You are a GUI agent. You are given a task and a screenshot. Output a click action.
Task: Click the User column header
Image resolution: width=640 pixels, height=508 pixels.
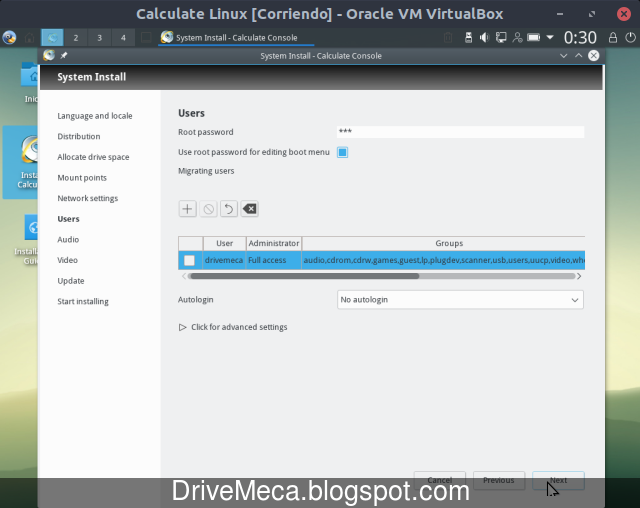224,243
